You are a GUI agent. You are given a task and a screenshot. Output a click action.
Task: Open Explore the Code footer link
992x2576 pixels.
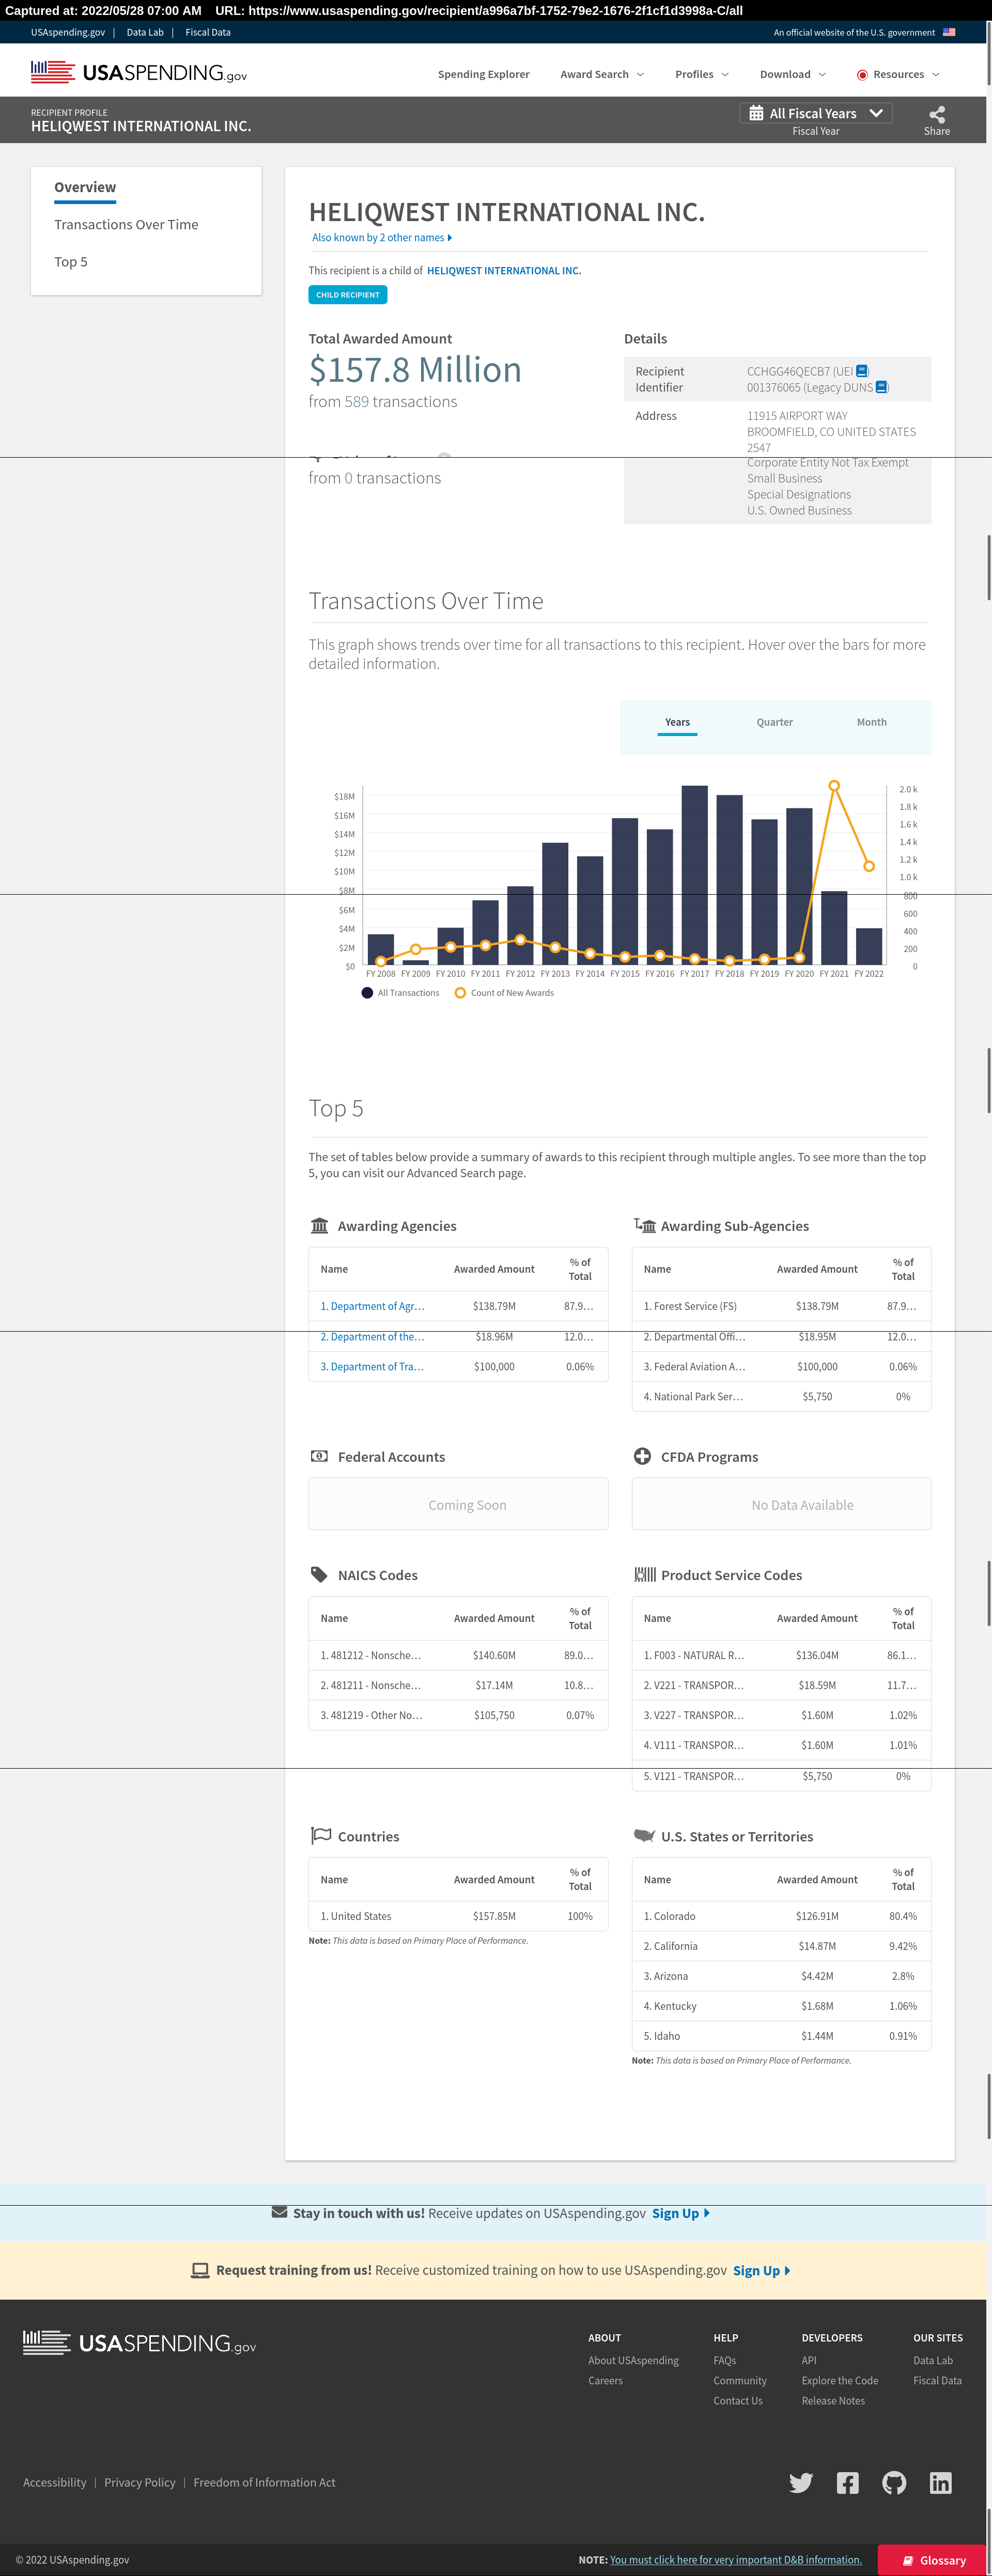(x=840, y=2381)
